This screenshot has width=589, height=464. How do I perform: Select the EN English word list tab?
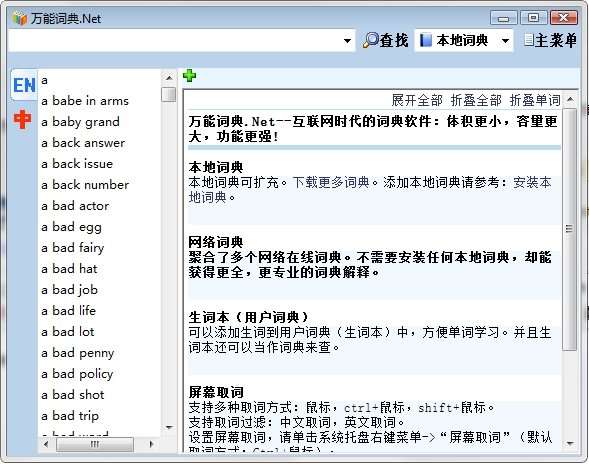24,85
